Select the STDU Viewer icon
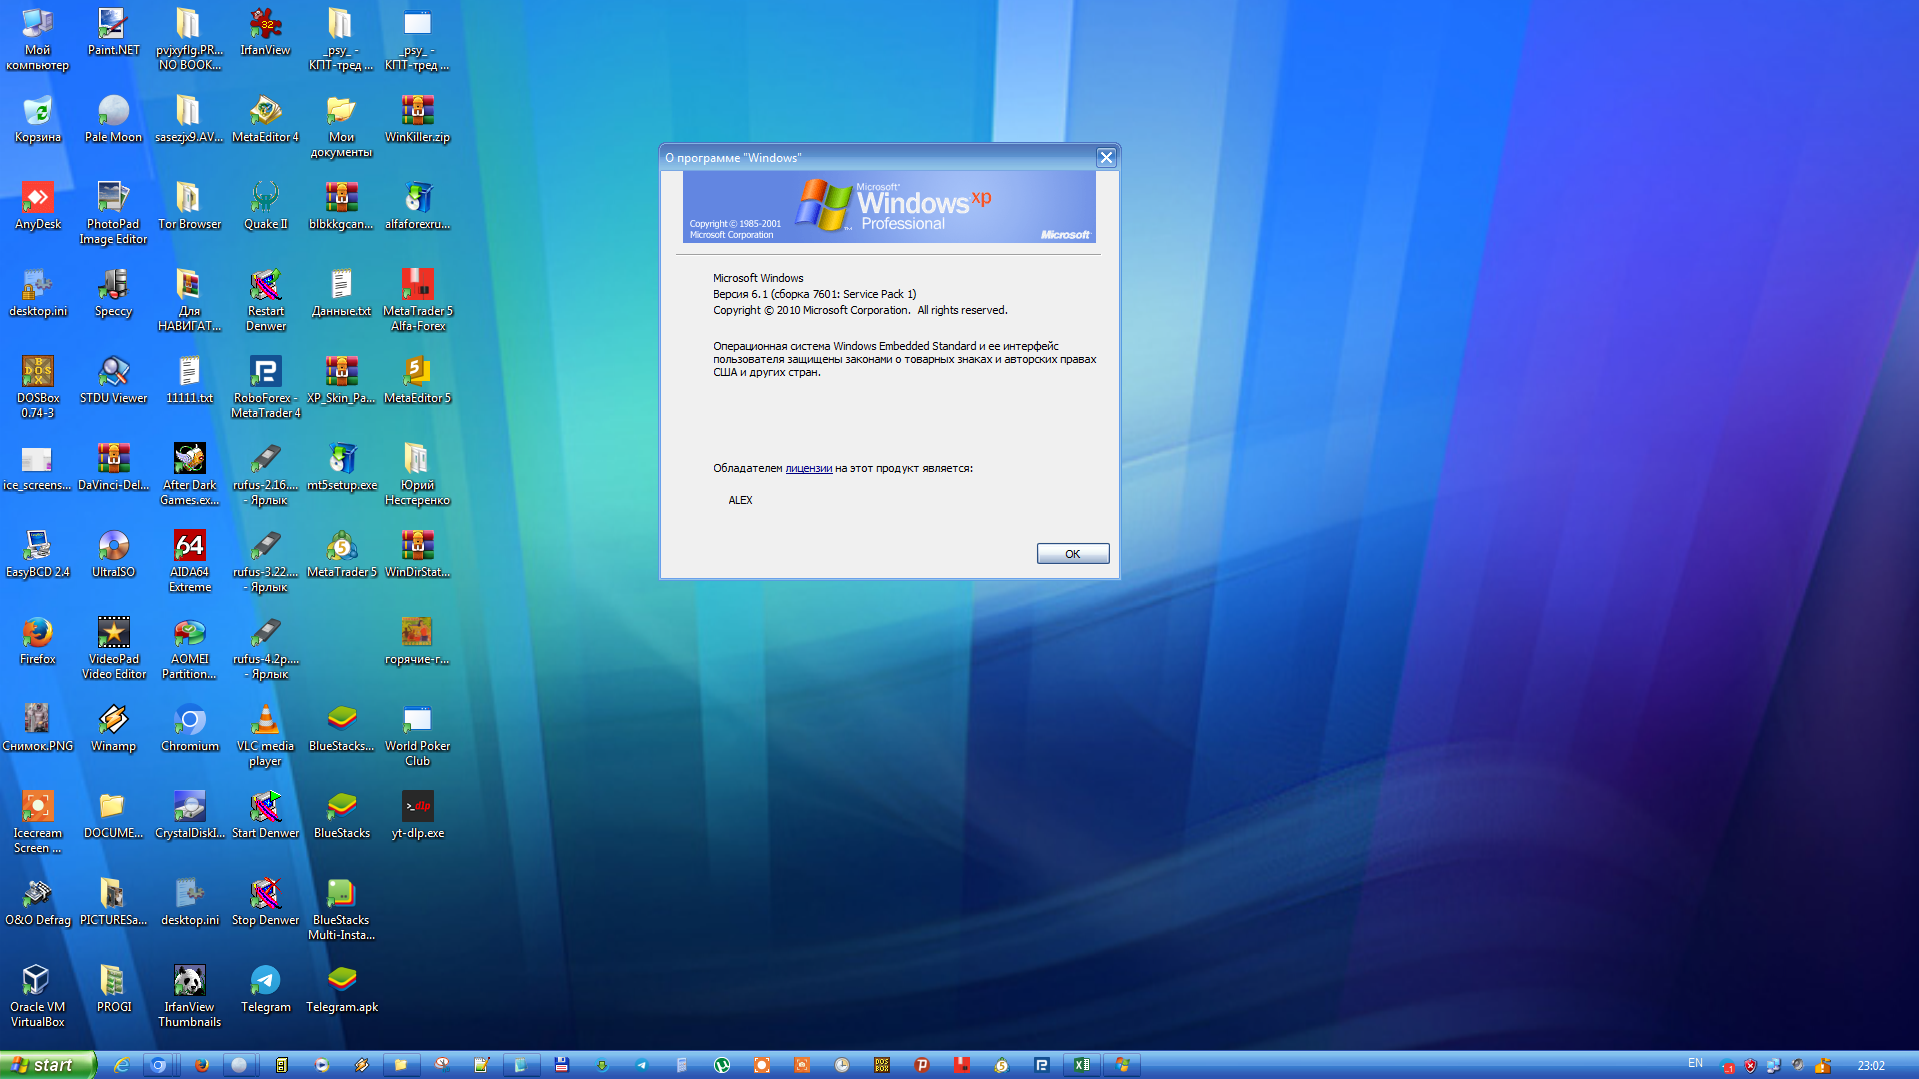This screenshot has width=1919, height=1079. coord(113,381)
